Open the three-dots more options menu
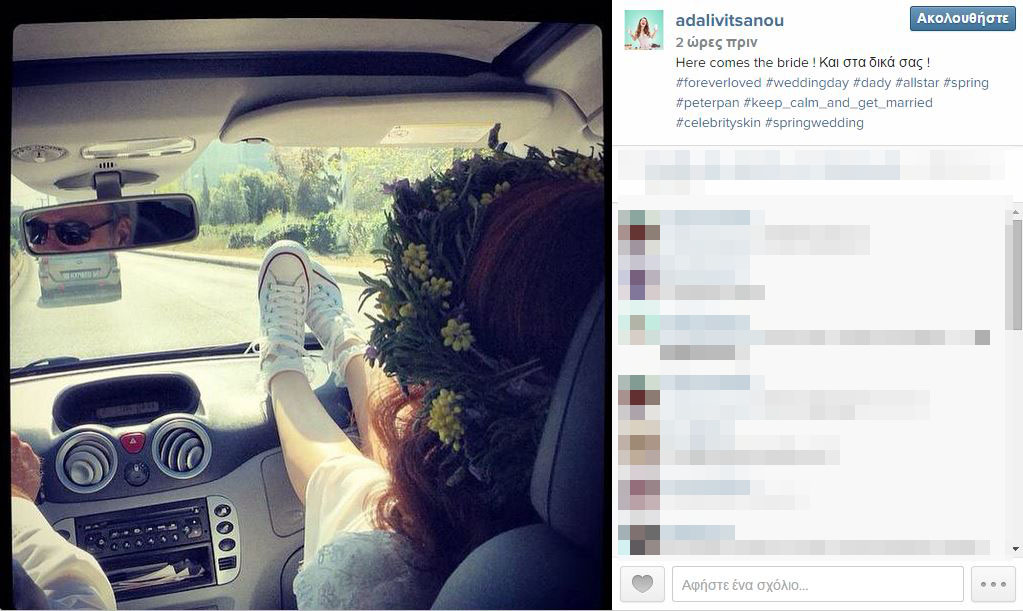Viewport: 1023px width, 611px height. pyautogui.click(x=993, y=584)
